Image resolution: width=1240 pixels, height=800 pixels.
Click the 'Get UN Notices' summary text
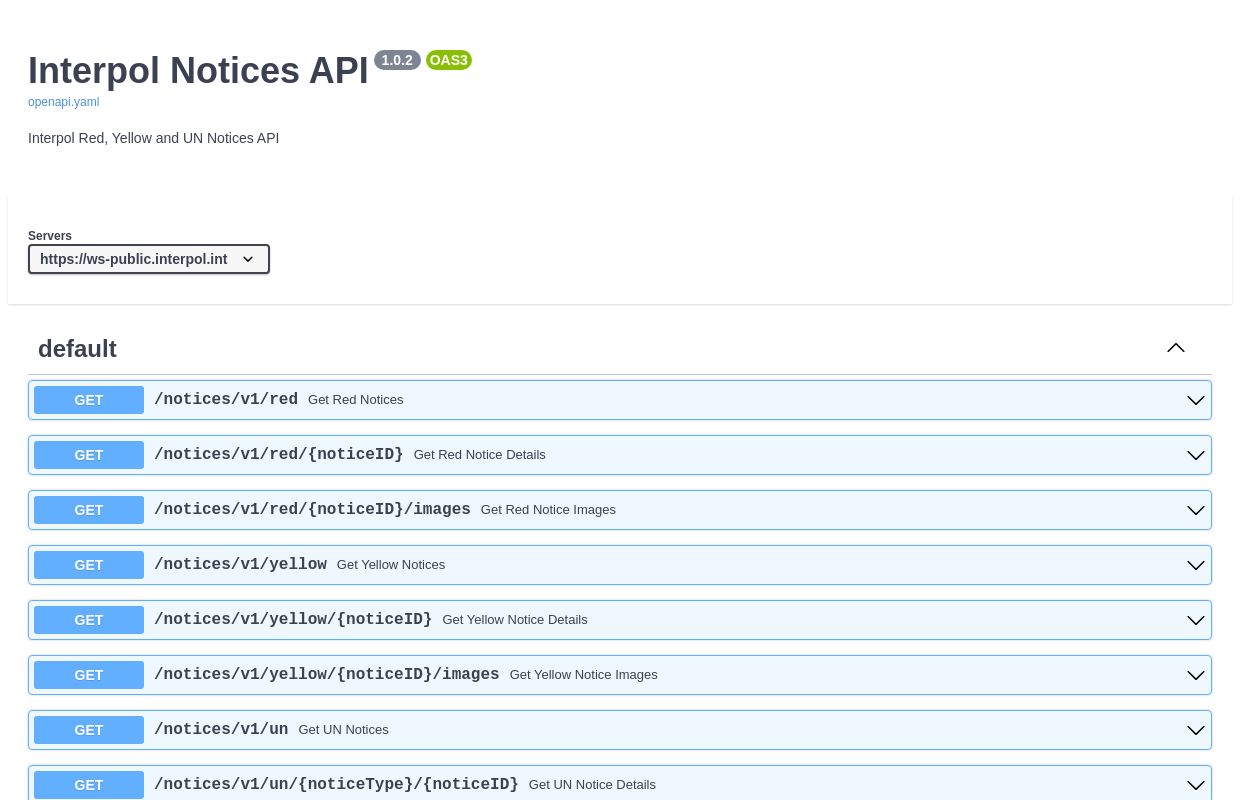pos(343,730)
